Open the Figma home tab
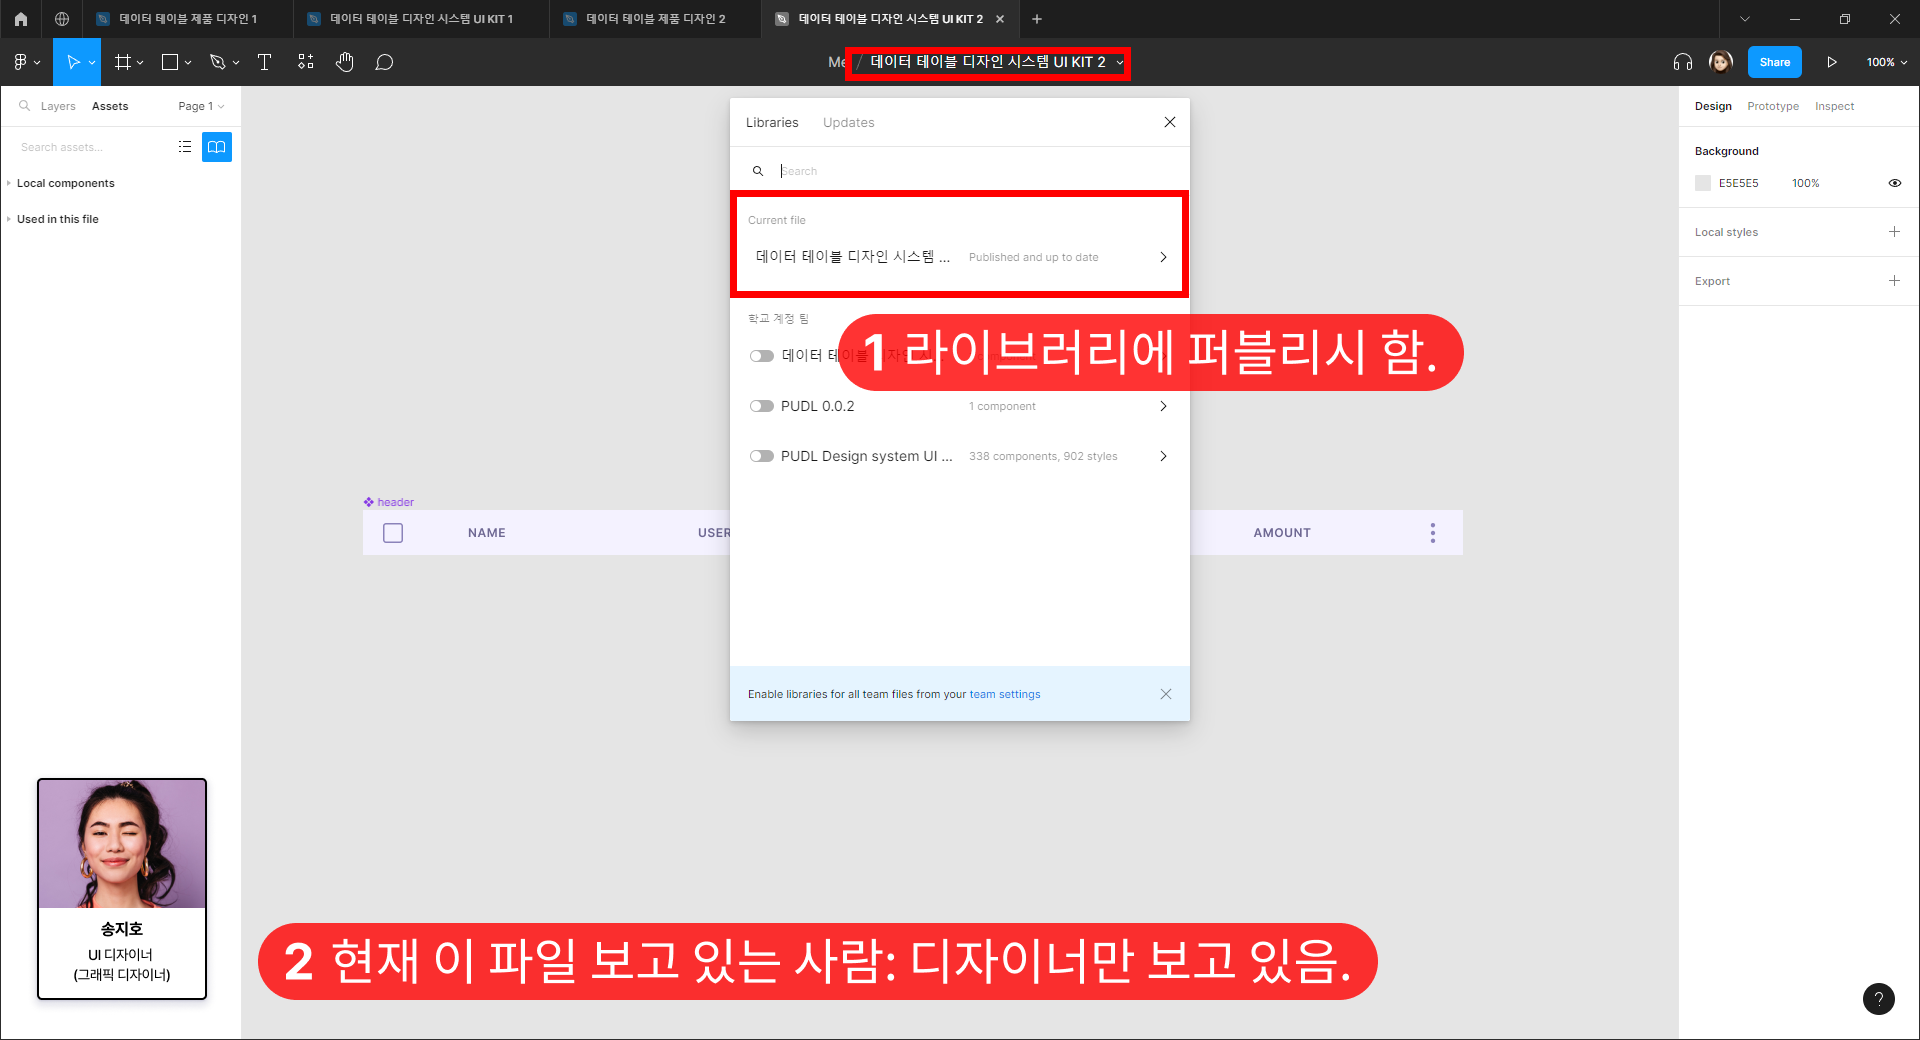Viewport: 1920px width, 1040px height. click(20, 19)
